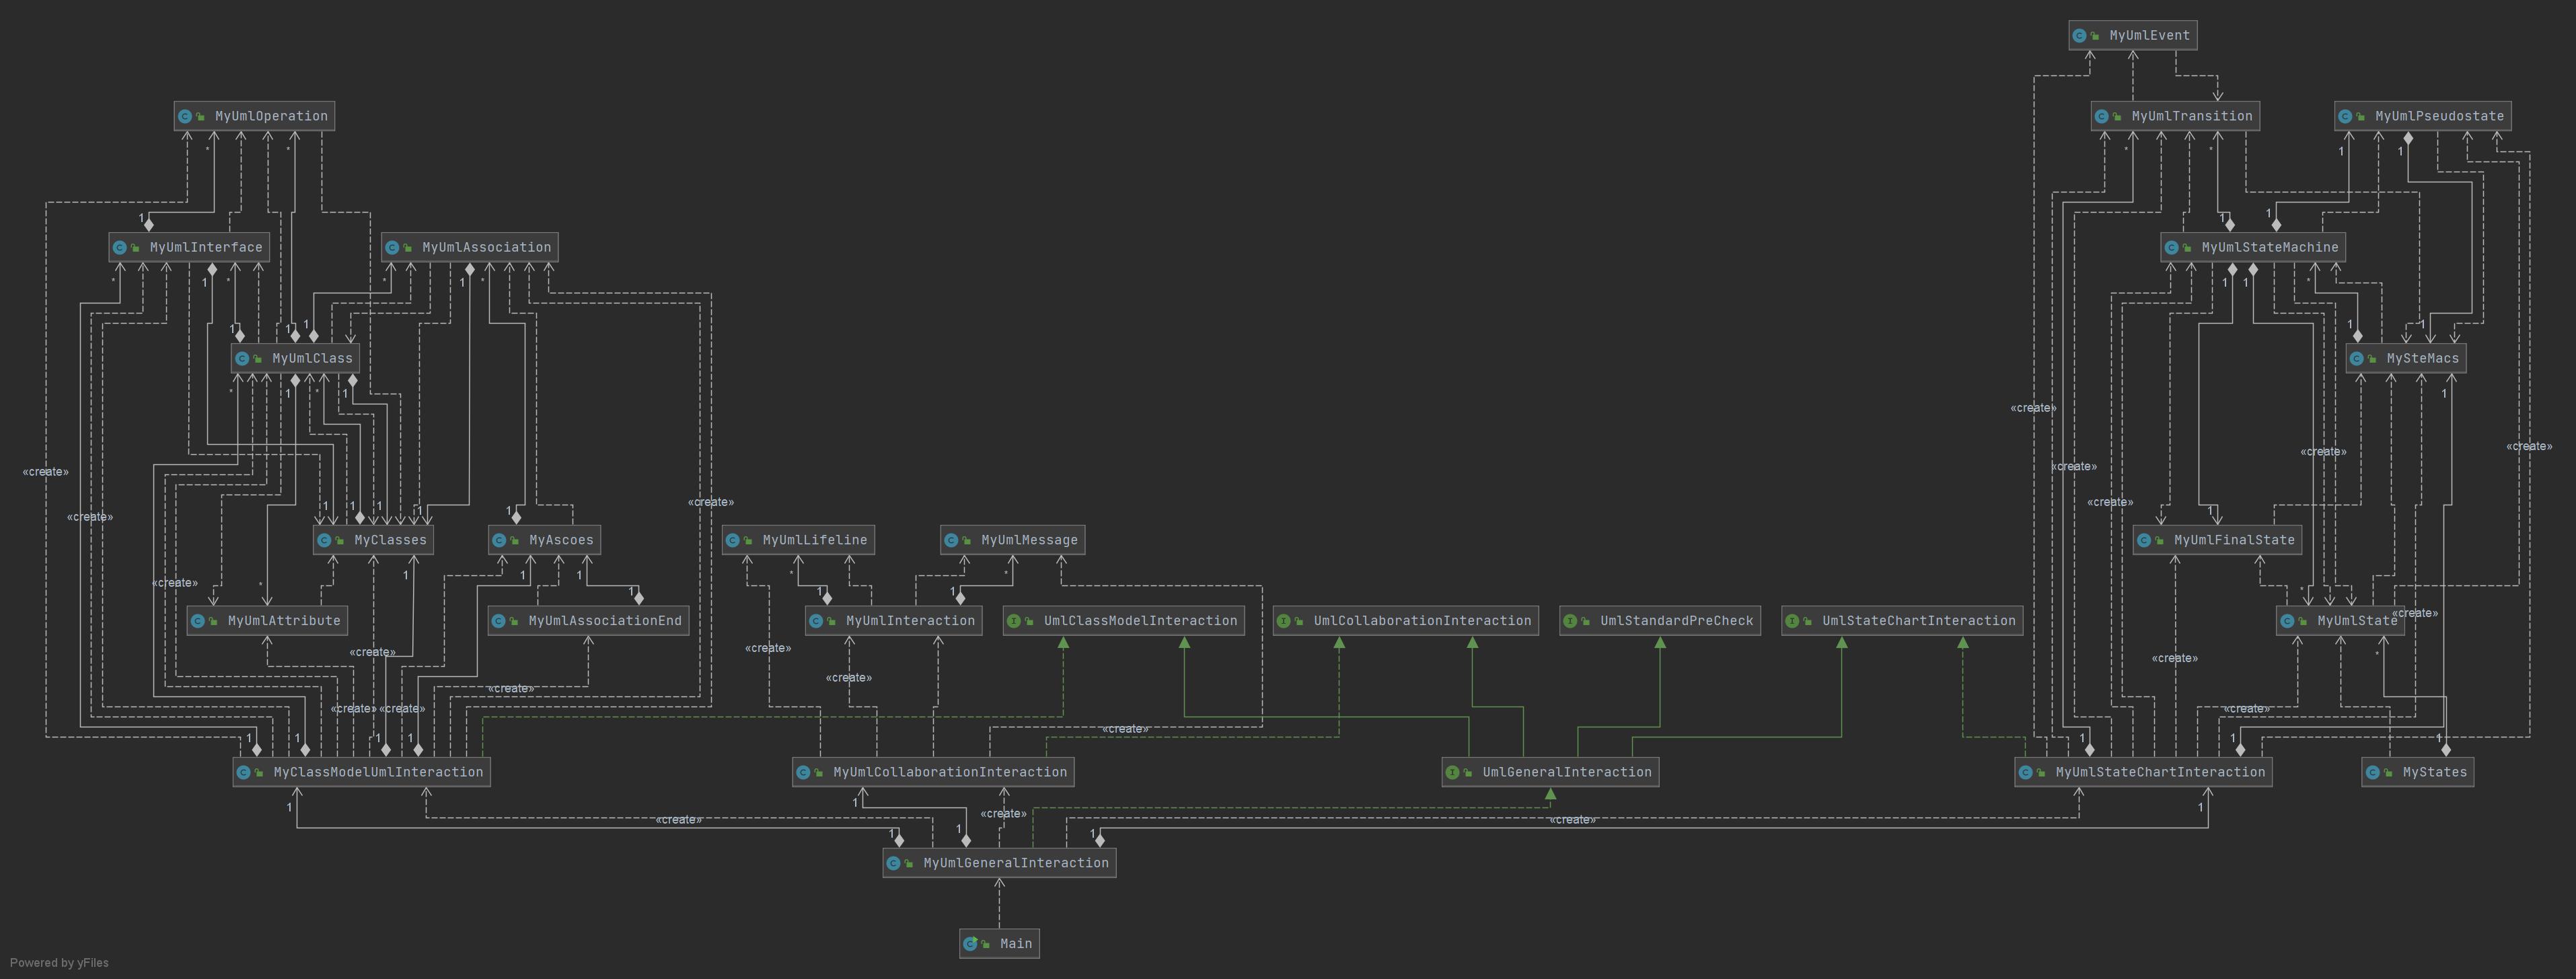2576x979 pixels.
Task: Click the interface icon on UmlStandardPreCheck node
Action: (x=1570, y=621)
